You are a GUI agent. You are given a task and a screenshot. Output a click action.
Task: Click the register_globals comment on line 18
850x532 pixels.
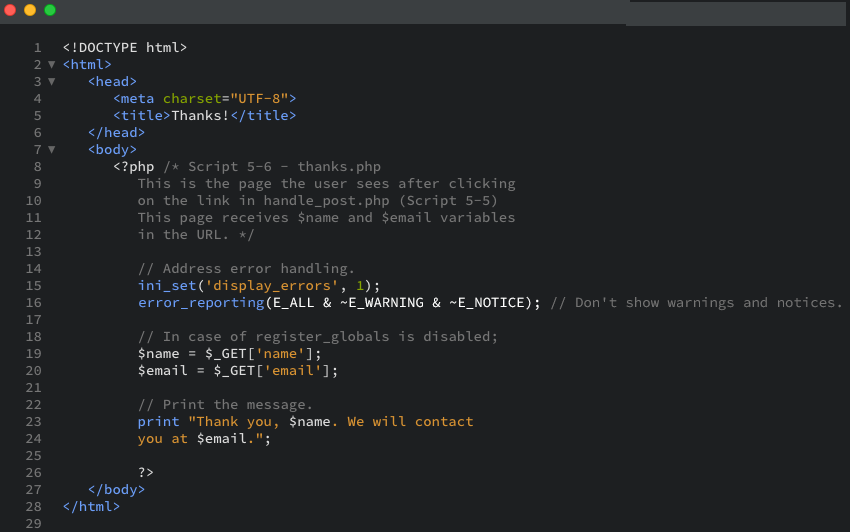[318, 337]
